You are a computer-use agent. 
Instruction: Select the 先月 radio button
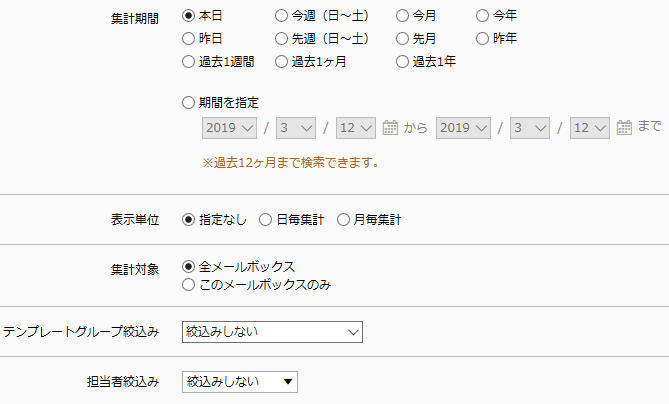click(402, 39)
